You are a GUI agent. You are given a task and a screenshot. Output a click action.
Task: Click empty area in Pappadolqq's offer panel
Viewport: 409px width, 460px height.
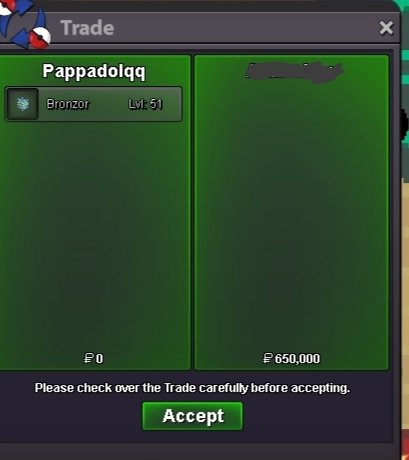(x=94, y=233)
